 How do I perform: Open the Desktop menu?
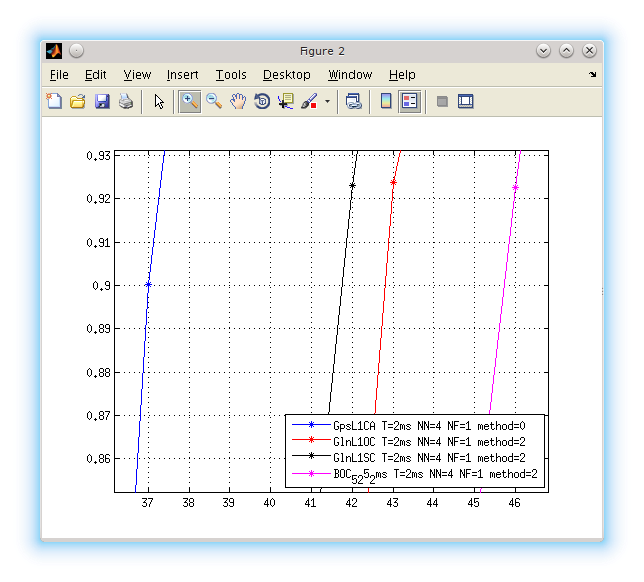pos(287,75)
